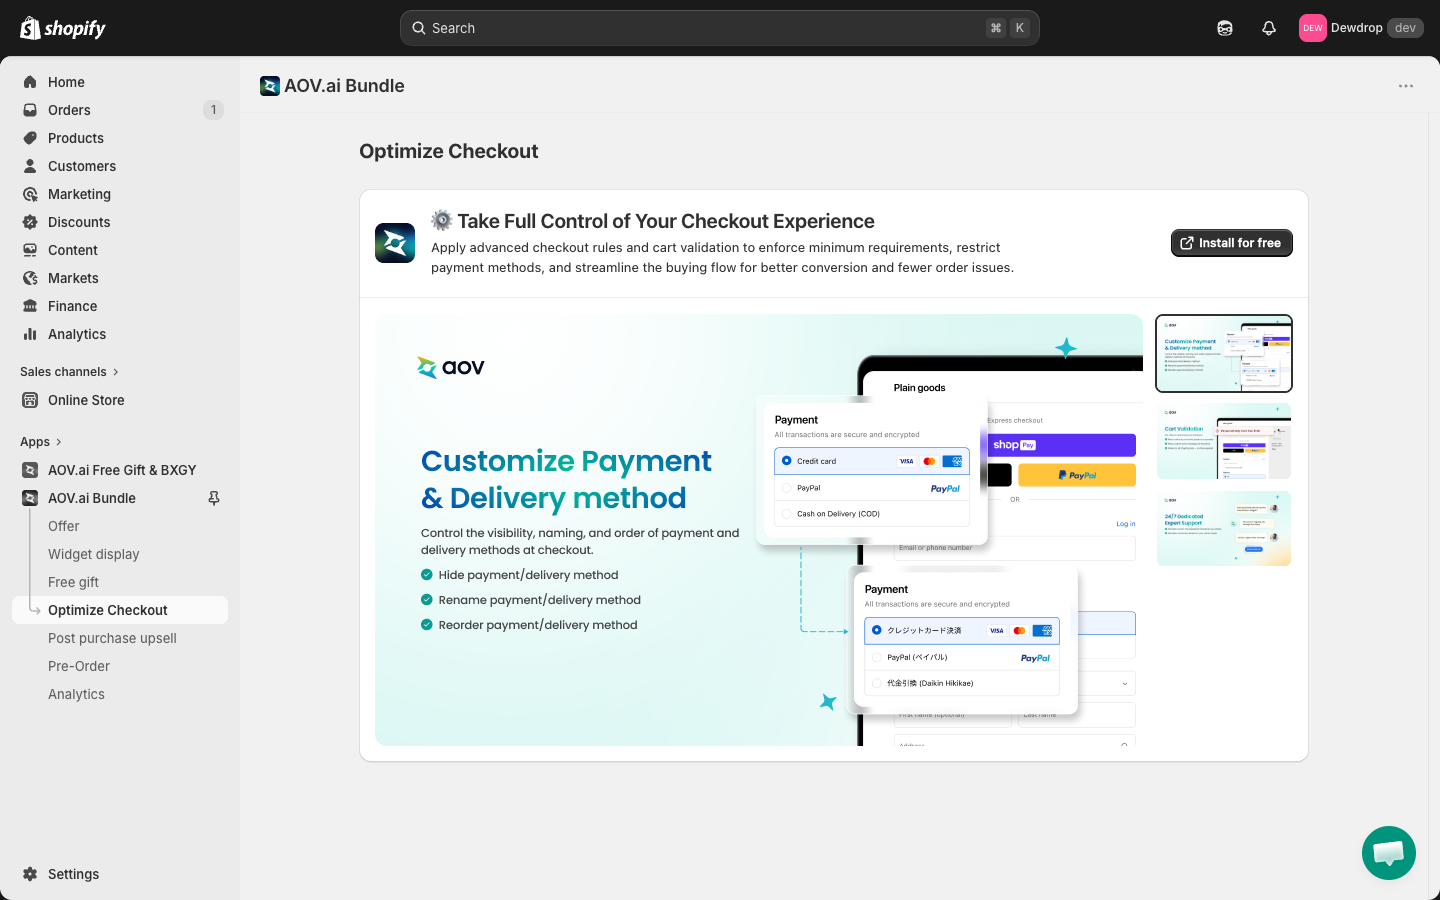The height and width of the screenshot is (900, 1440).
Task: Open Post purchase upsell
Action: pos(113,638)
